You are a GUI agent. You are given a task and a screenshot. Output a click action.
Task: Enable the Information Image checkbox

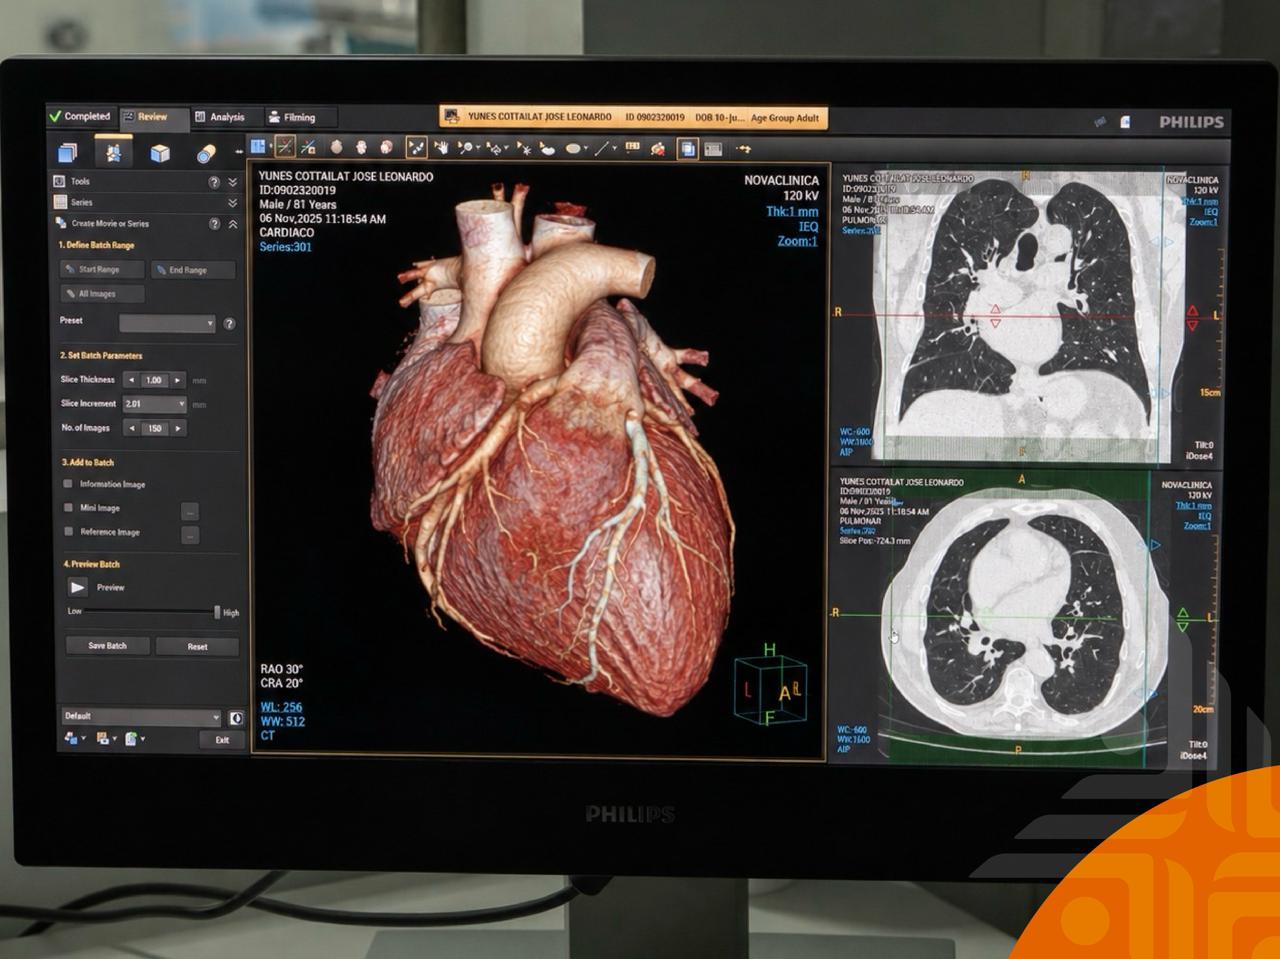(68, 484)
